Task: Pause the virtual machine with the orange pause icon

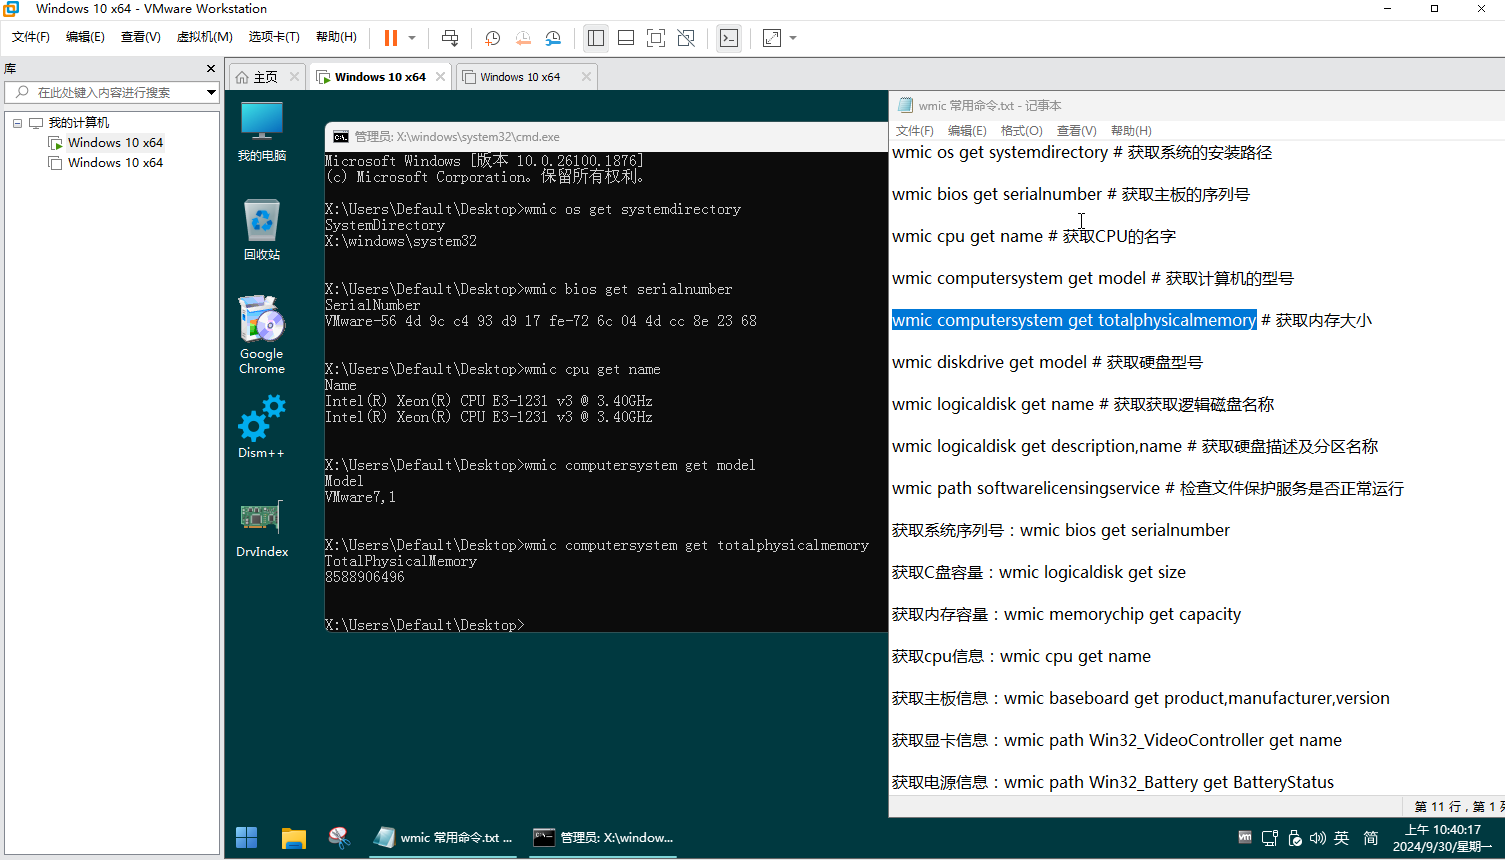Action: point(390,38)
